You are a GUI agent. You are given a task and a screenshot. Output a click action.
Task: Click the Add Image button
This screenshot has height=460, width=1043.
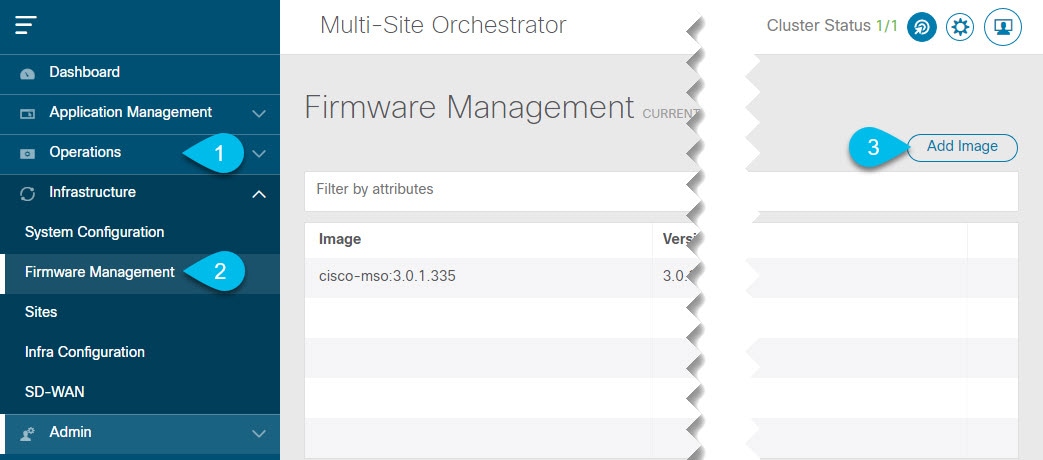[x=963, y=148]
